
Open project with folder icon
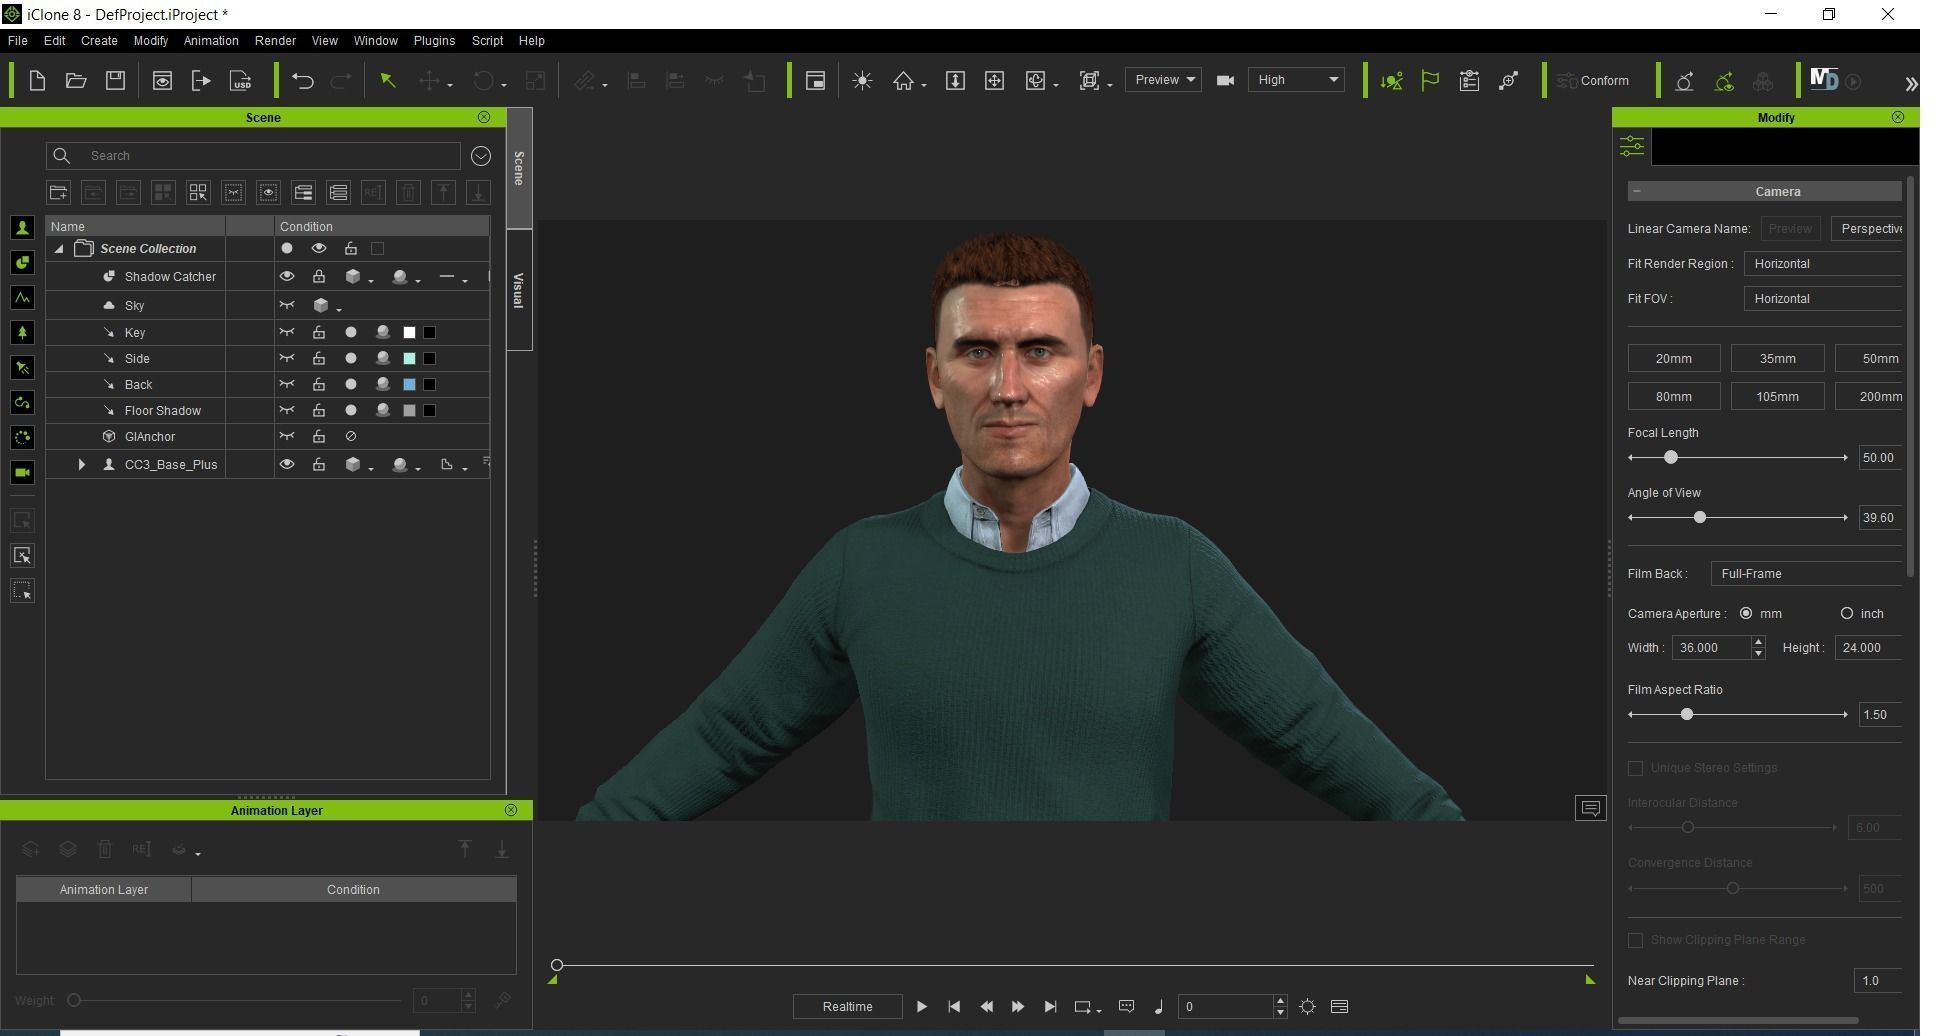[x=76, y=81]
